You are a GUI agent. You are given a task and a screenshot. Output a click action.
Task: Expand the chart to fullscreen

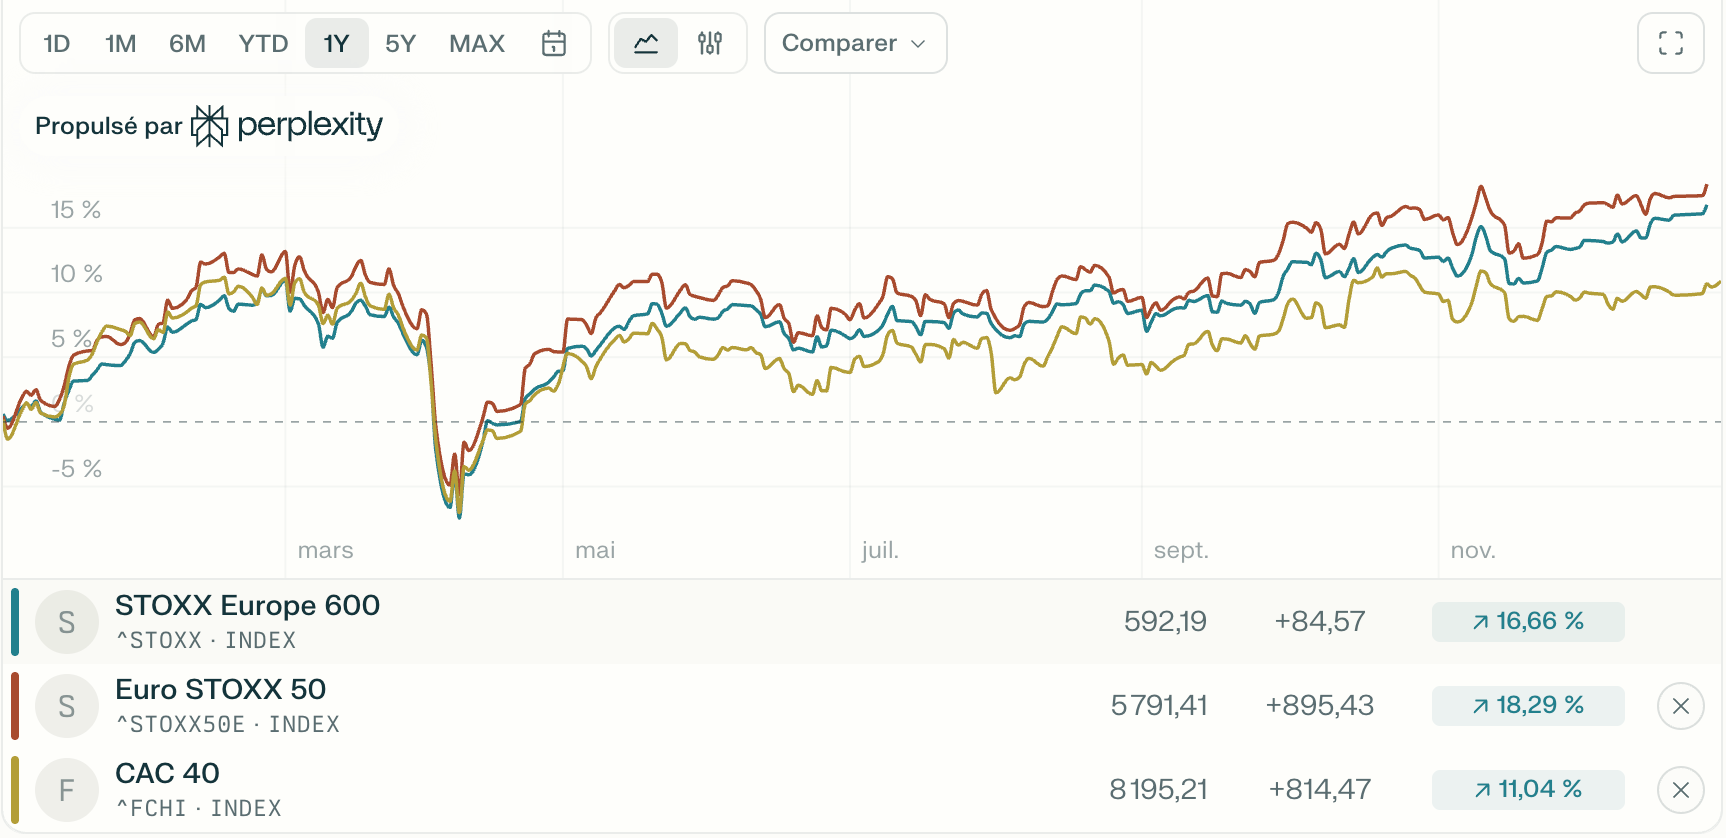[1671, 43]
